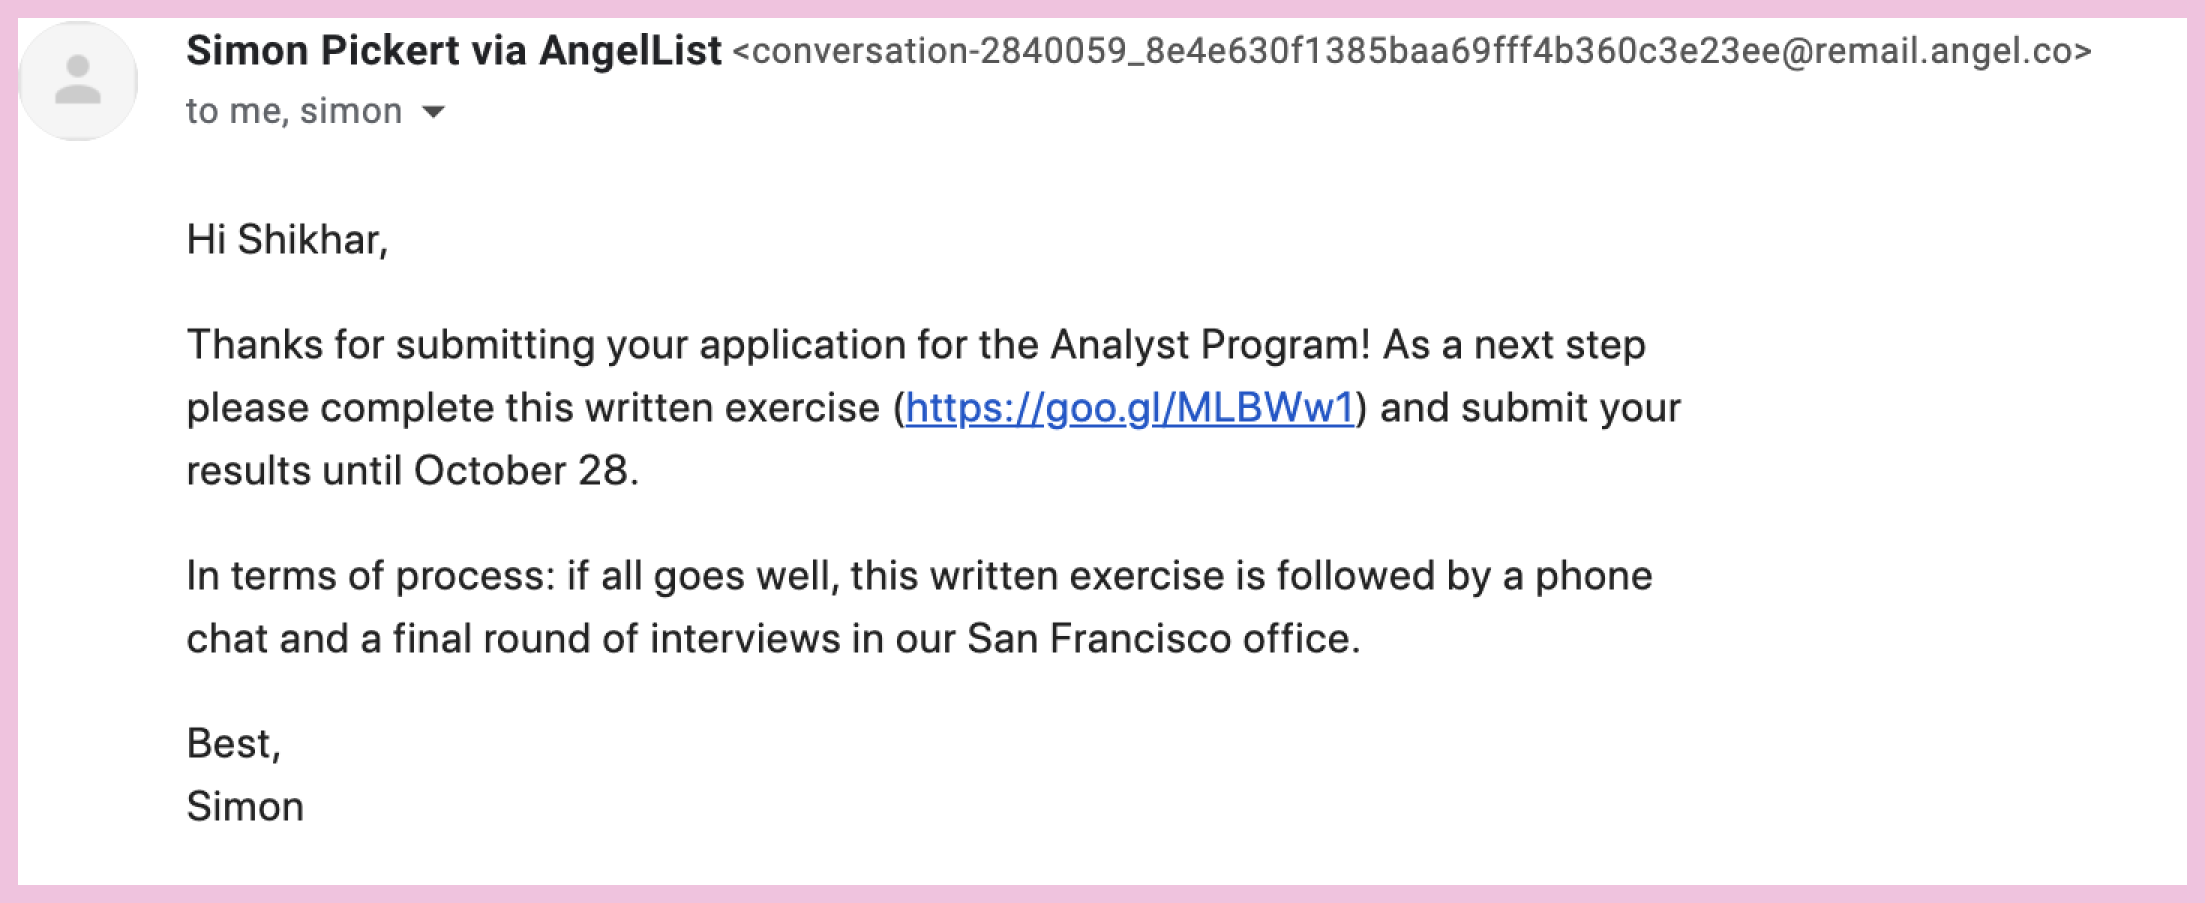This screenshot has width=2205, height=903.
Task: Expand recipient details arrow next to 'to me, simon'
Action: pyautogui.click(x=433, y=112)
